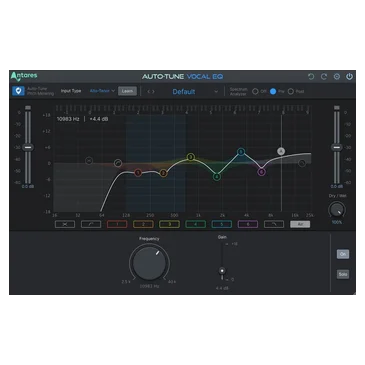This screenshot has height=365, width=365.
Task: Open the Input Type dropdown
Action: pos(102,91)
